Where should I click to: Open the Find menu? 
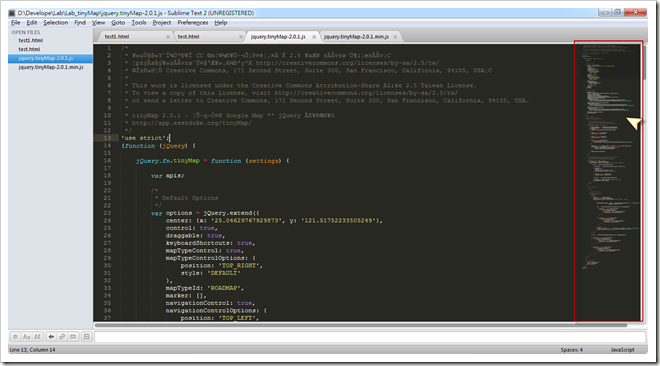tap(80, 23)
